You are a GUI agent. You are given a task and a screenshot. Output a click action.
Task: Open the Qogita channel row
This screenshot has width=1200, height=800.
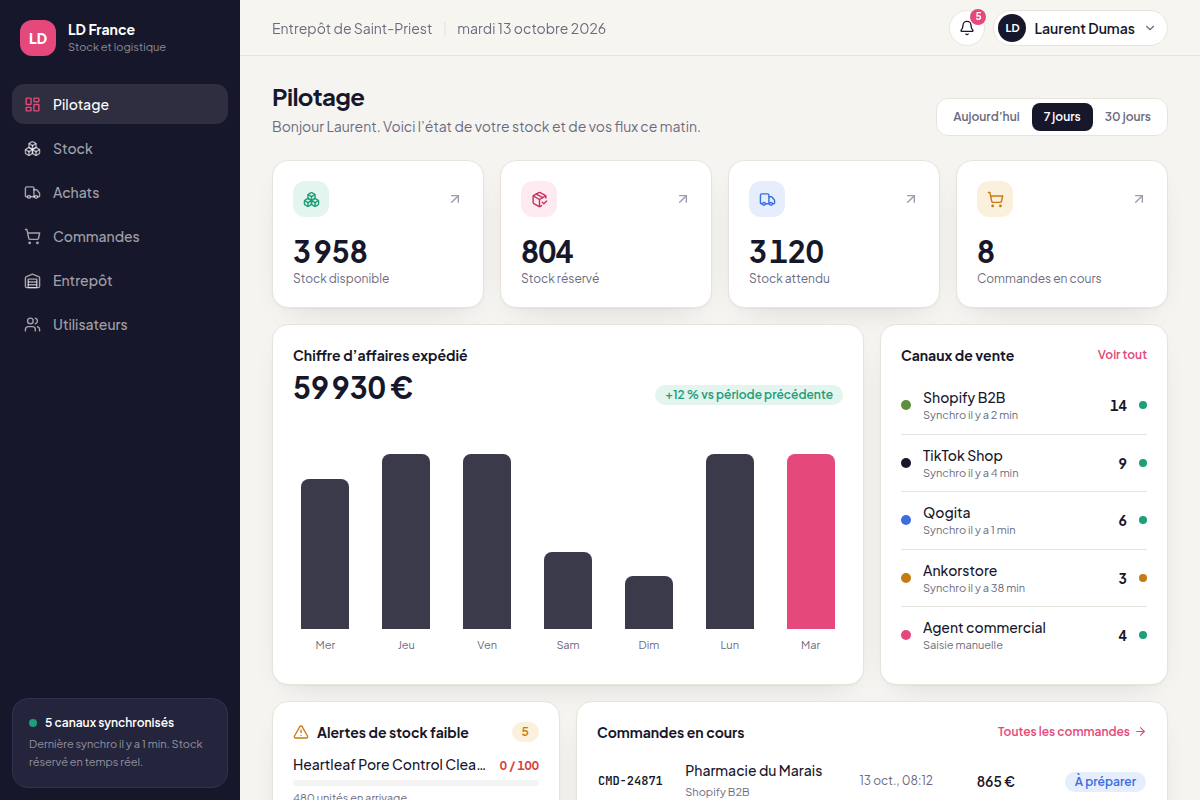1024,520
